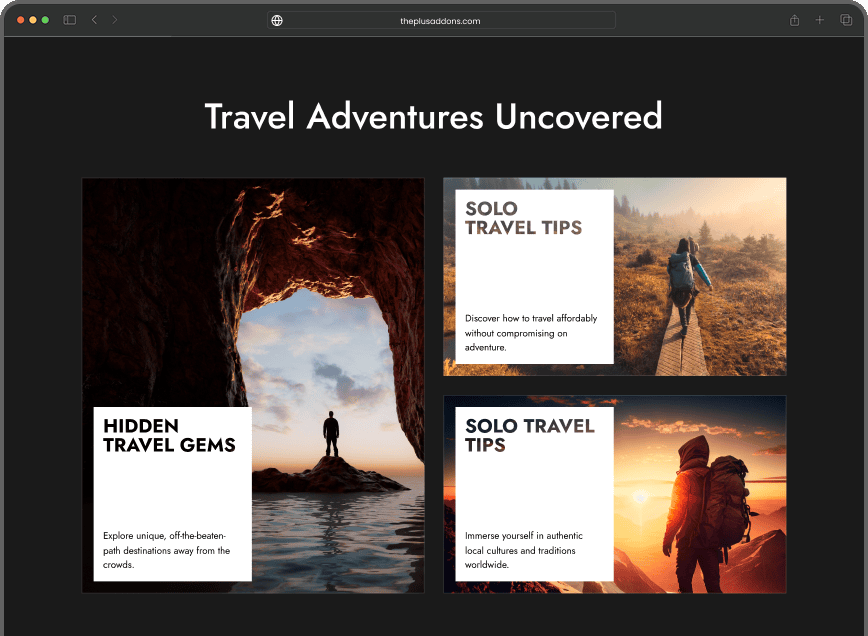This screenshot has width=868, height=636.
Task: Show the tab overview grid
Action: click(845, 19)
